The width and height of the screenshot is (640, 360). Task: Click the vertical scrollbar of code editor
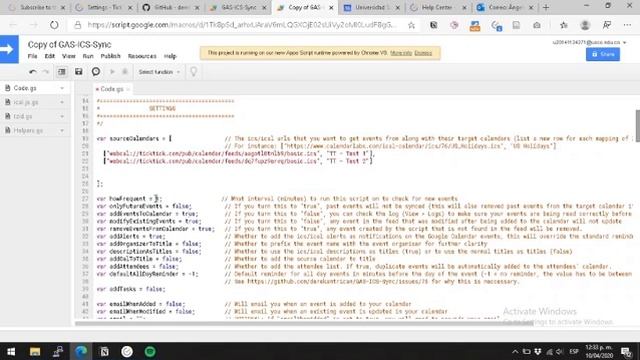pos(637,126)
